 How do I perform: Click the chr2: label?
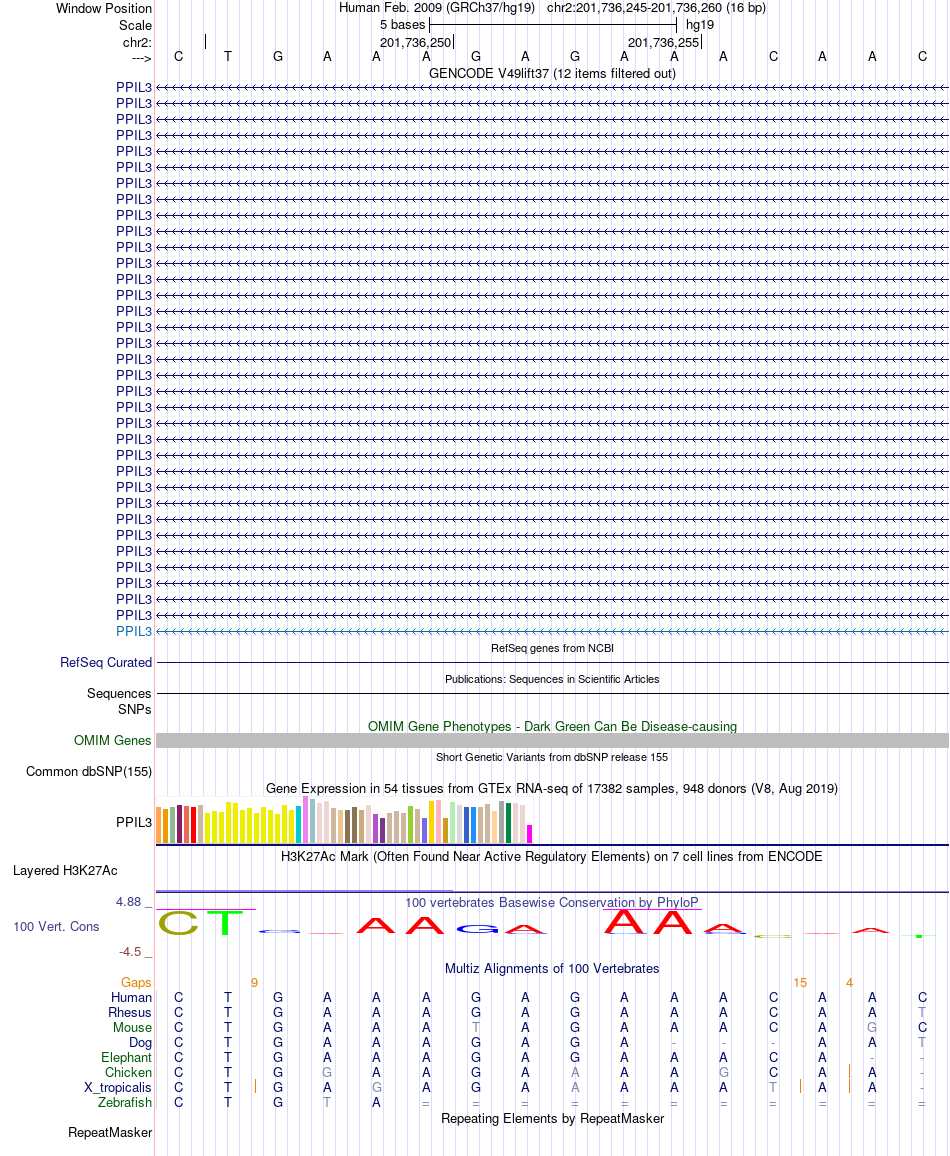click(137, 43)
